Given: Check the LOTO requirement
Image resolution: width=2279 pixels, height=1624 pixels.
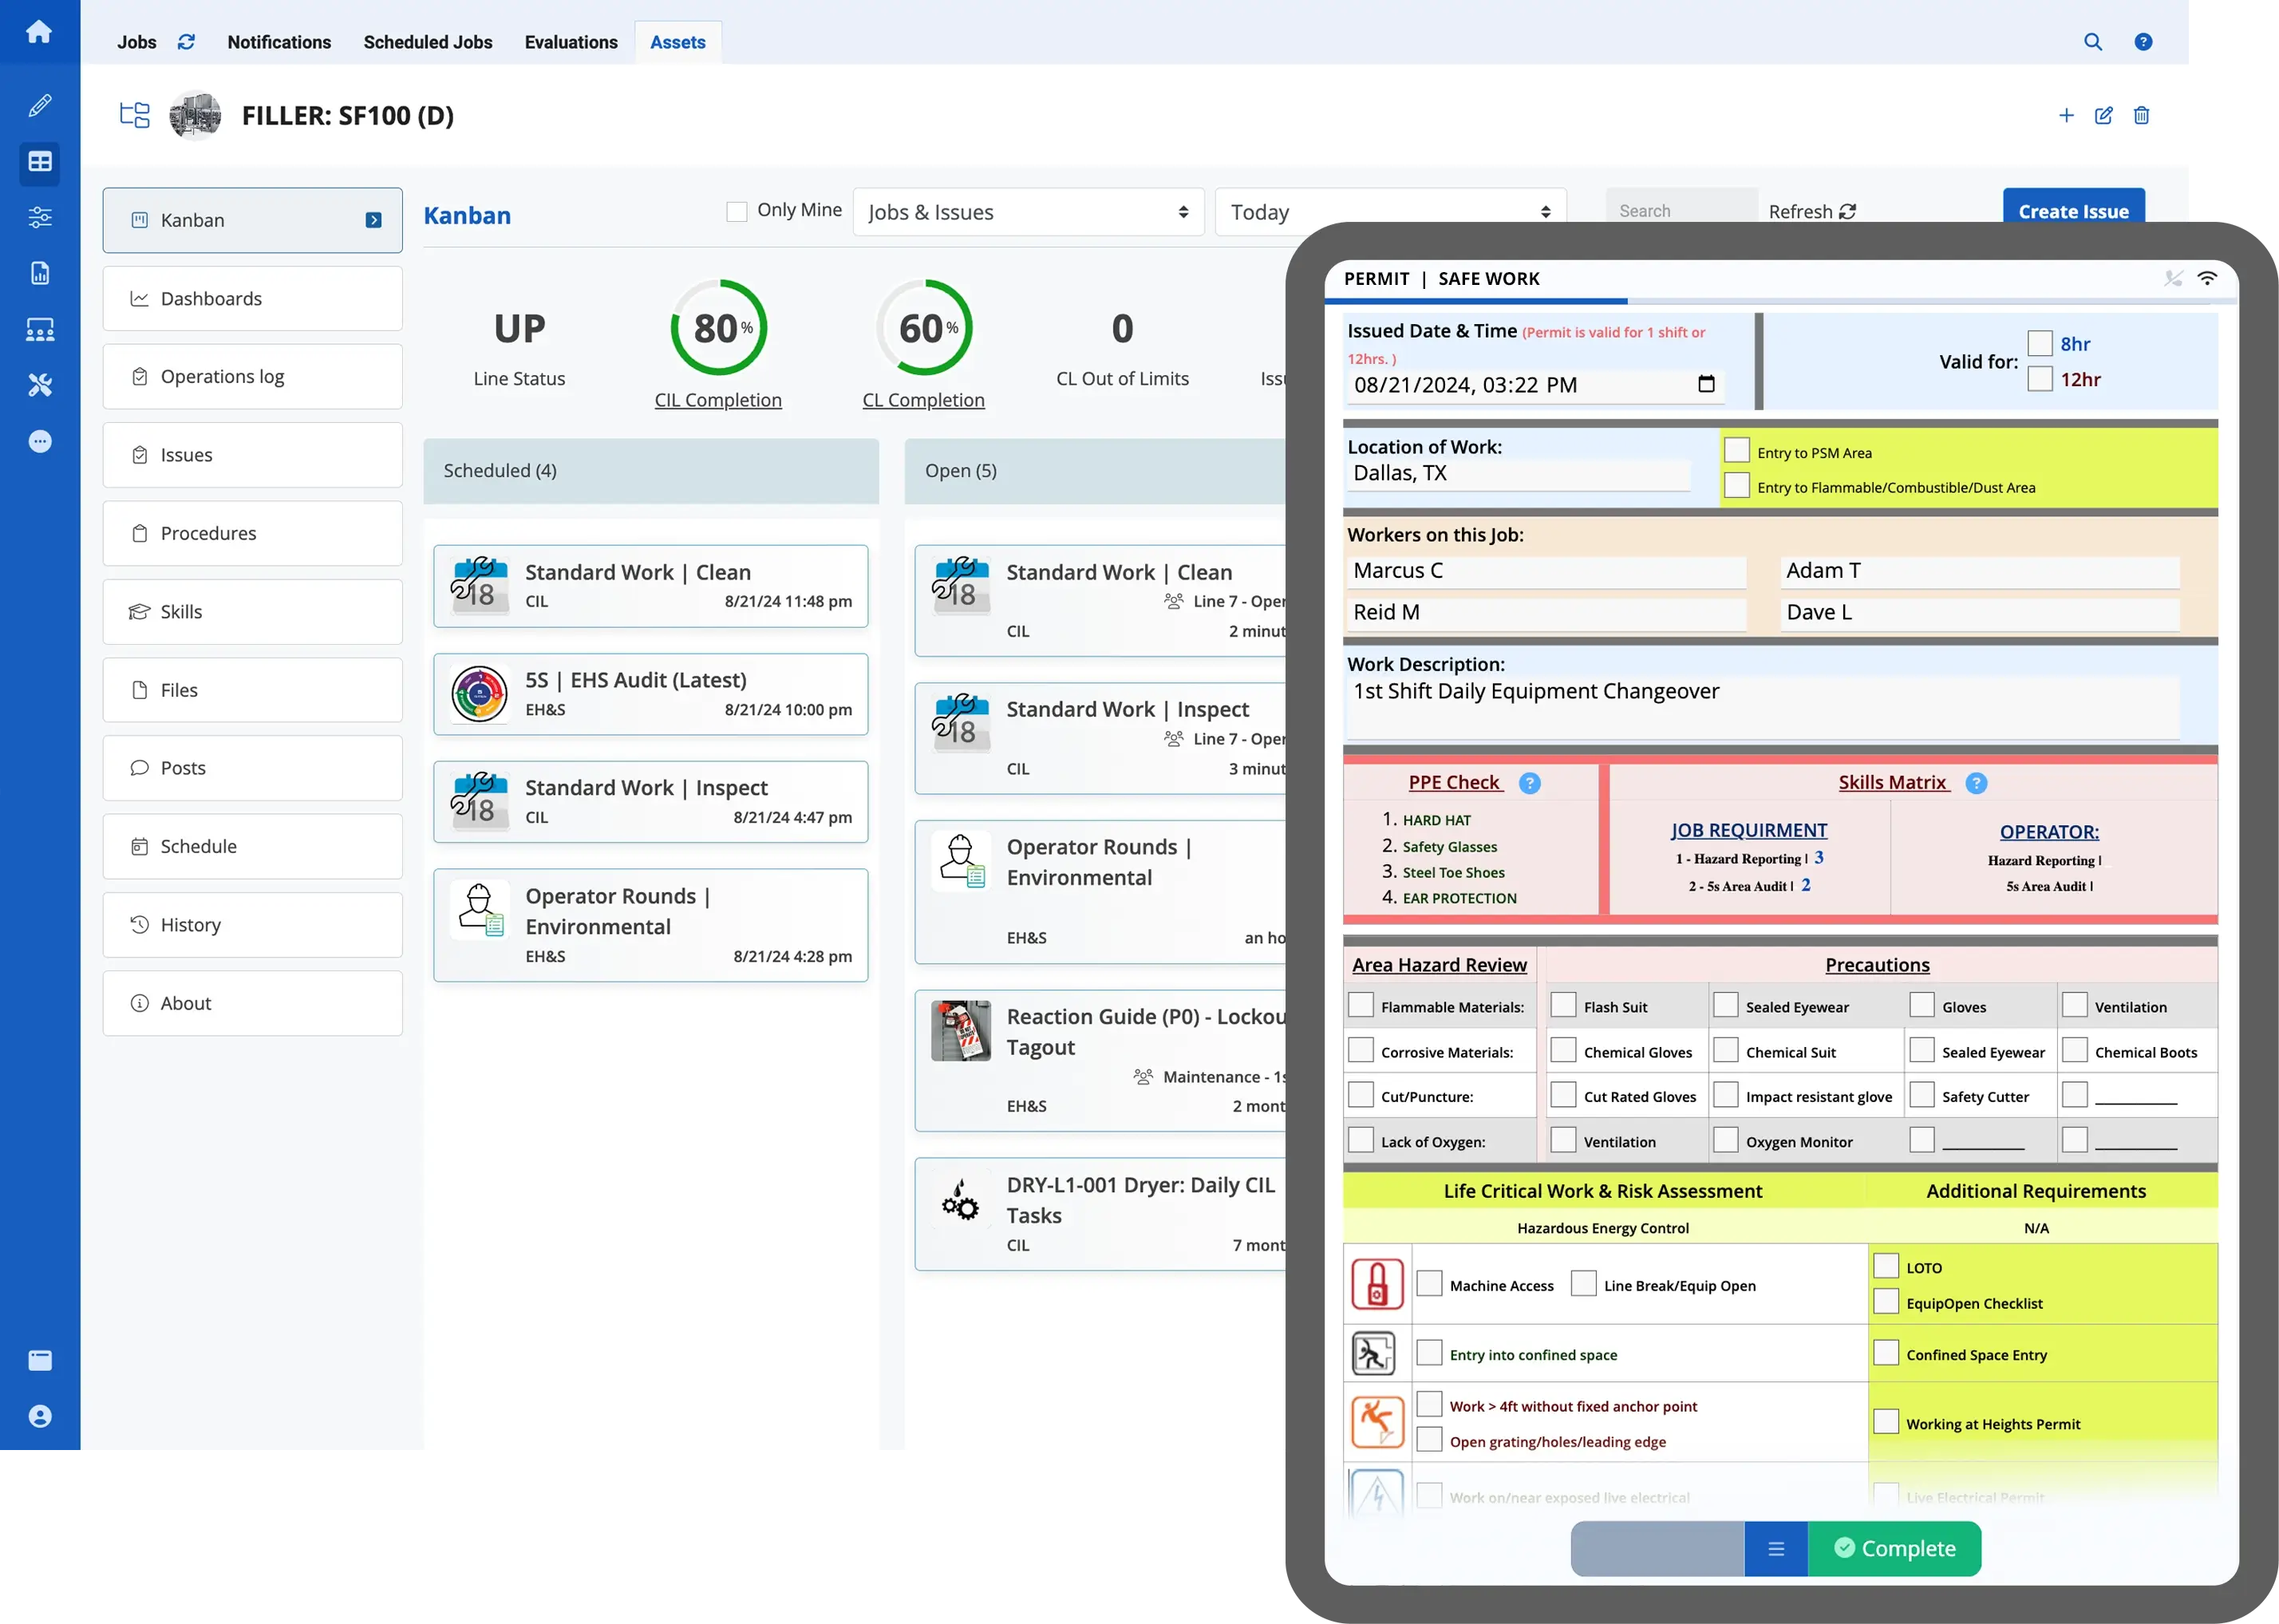Looking at the screenshot, I should click(1886, 1266).
